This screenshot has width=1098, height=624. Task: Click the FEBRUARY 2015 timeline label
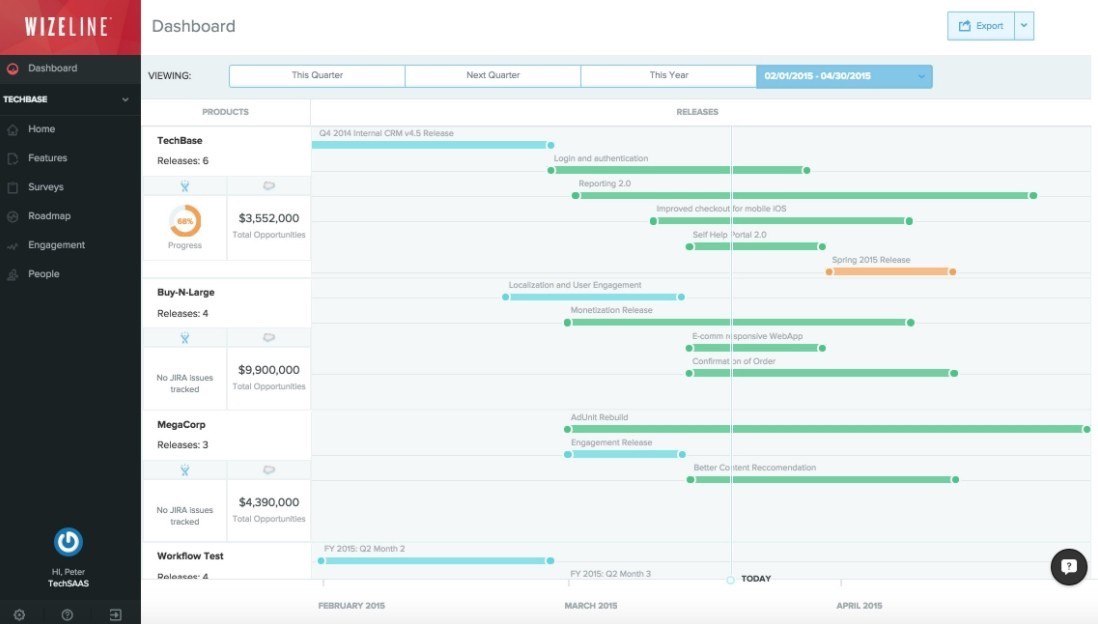click(352, 606)
